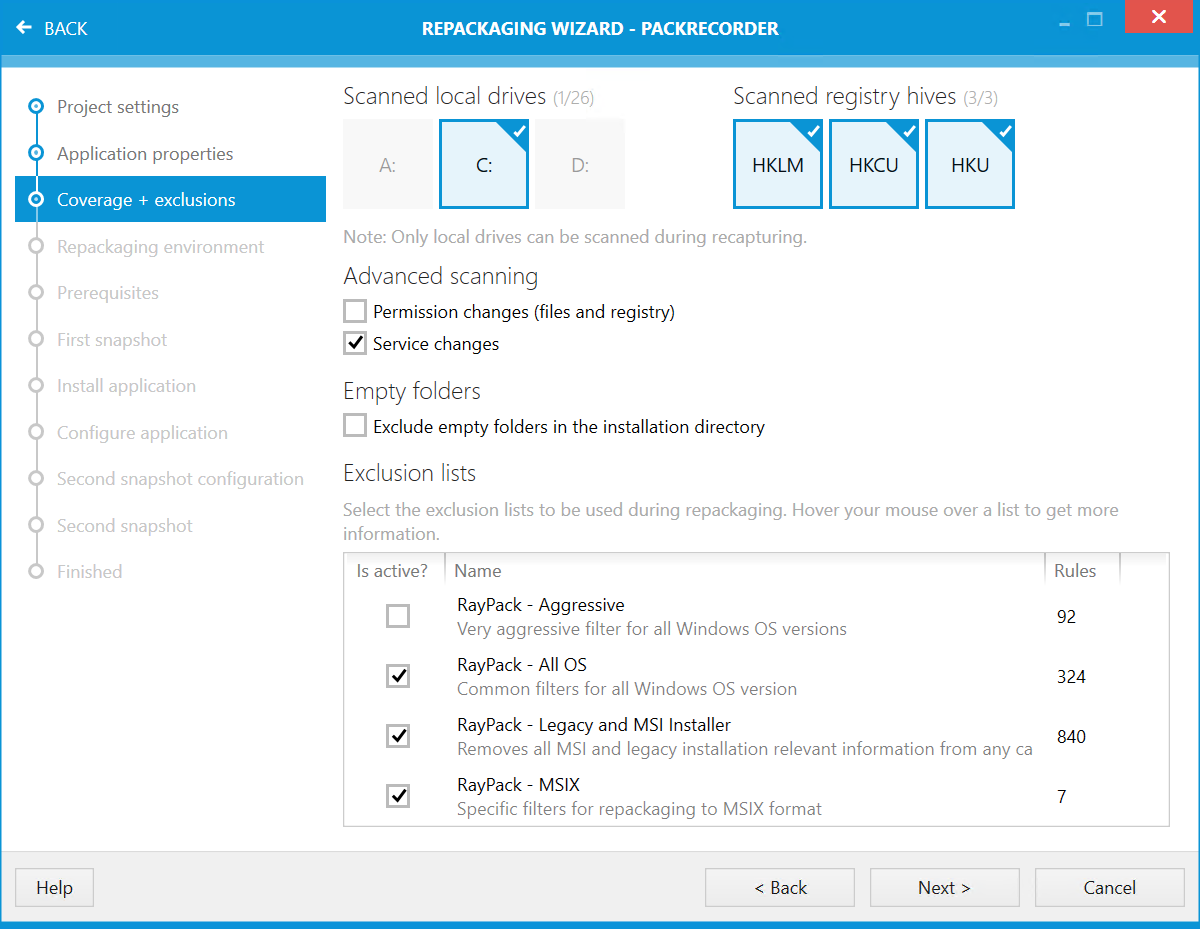
Task: Enable Permission changes scanning
Action: coord(355,311)
